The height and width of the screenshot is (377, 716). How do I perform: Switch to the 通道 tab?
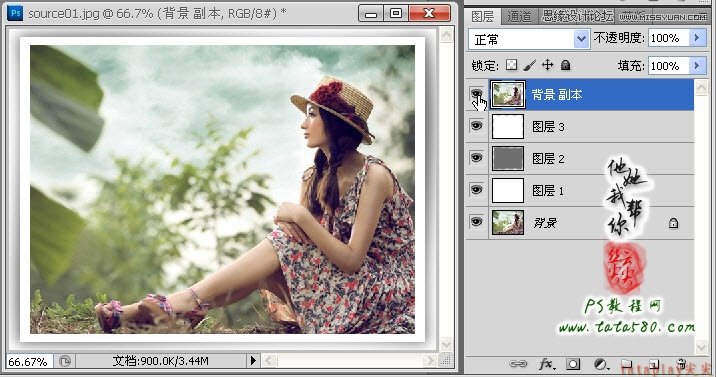(519, 16)
